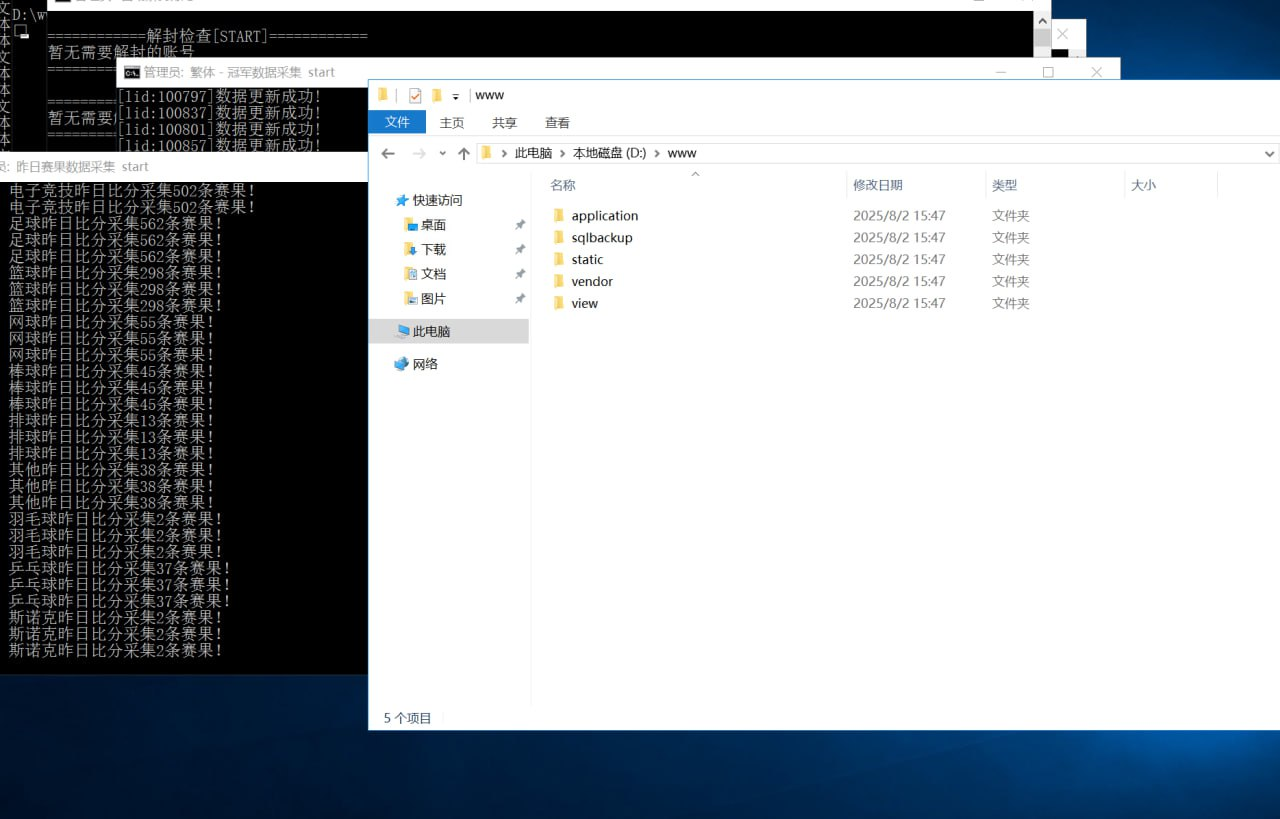The image size is (1280, 819).
Task: Click the New folder icon in quick access toolbar
Action: 436,95
